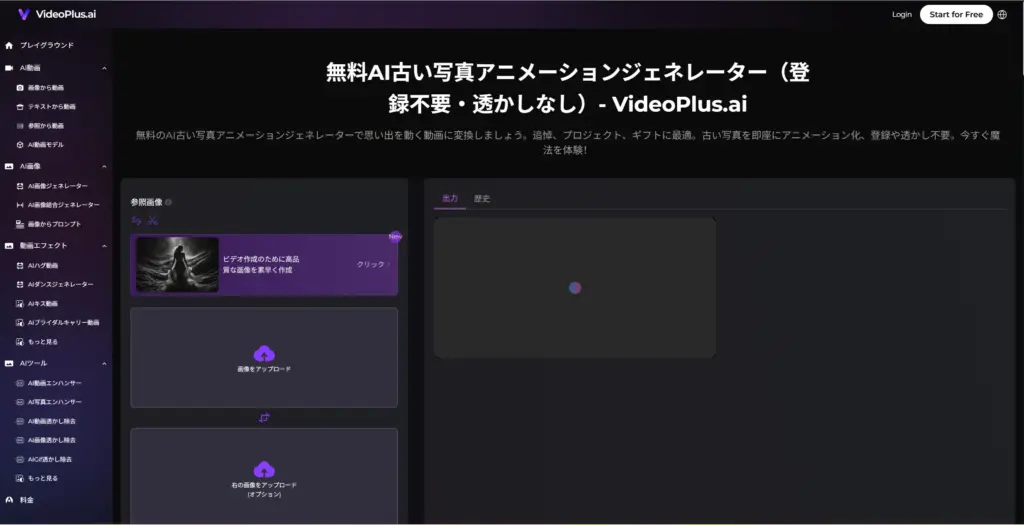1024x525 pixels.
Task: Click the icon beside 画像からプロンプト
Action: pos(20,224)
